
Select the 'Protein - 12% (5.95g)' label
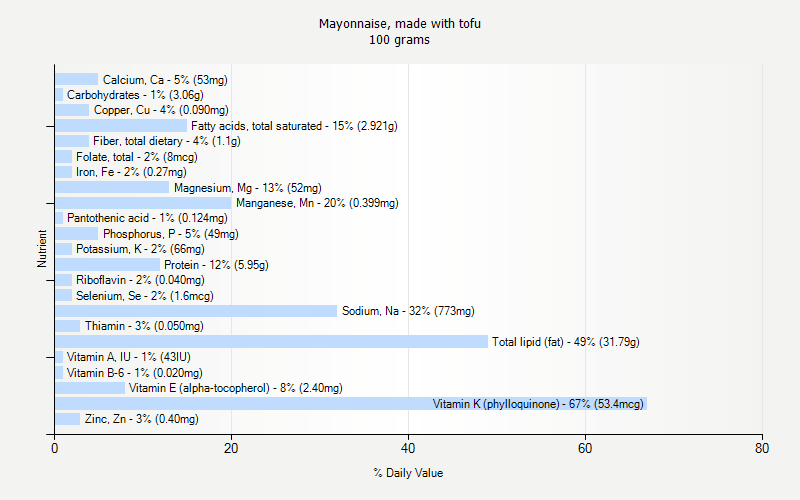[216, 265]
